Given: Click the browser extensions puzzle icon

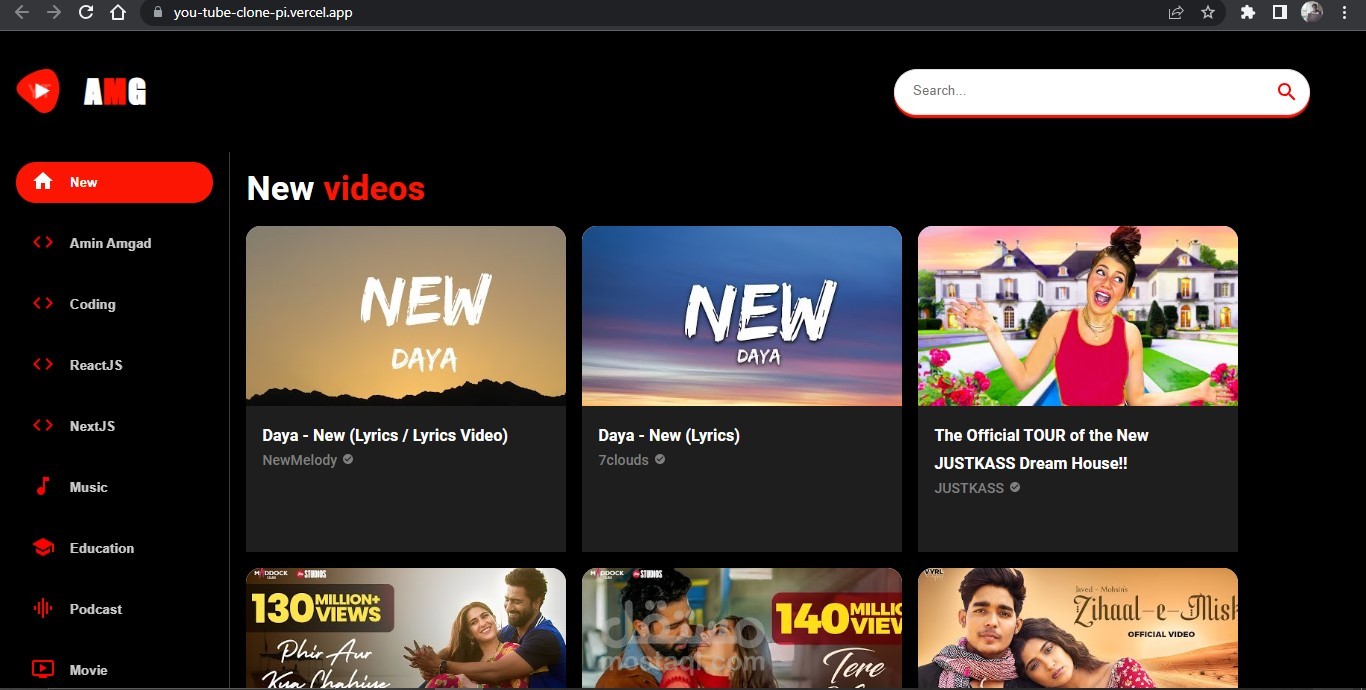Looking at the screenshot, I should pos(1247,13).
